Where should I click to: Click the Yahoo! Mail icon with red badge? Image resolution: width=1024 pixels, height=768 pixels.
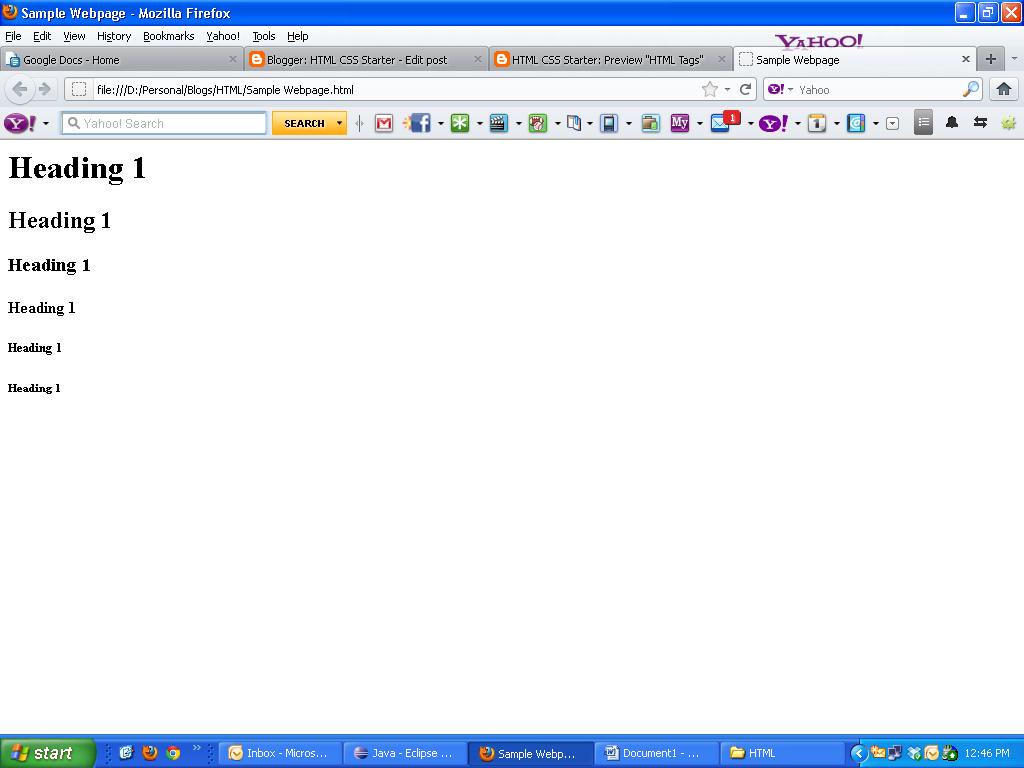click(x=722, y=123)
